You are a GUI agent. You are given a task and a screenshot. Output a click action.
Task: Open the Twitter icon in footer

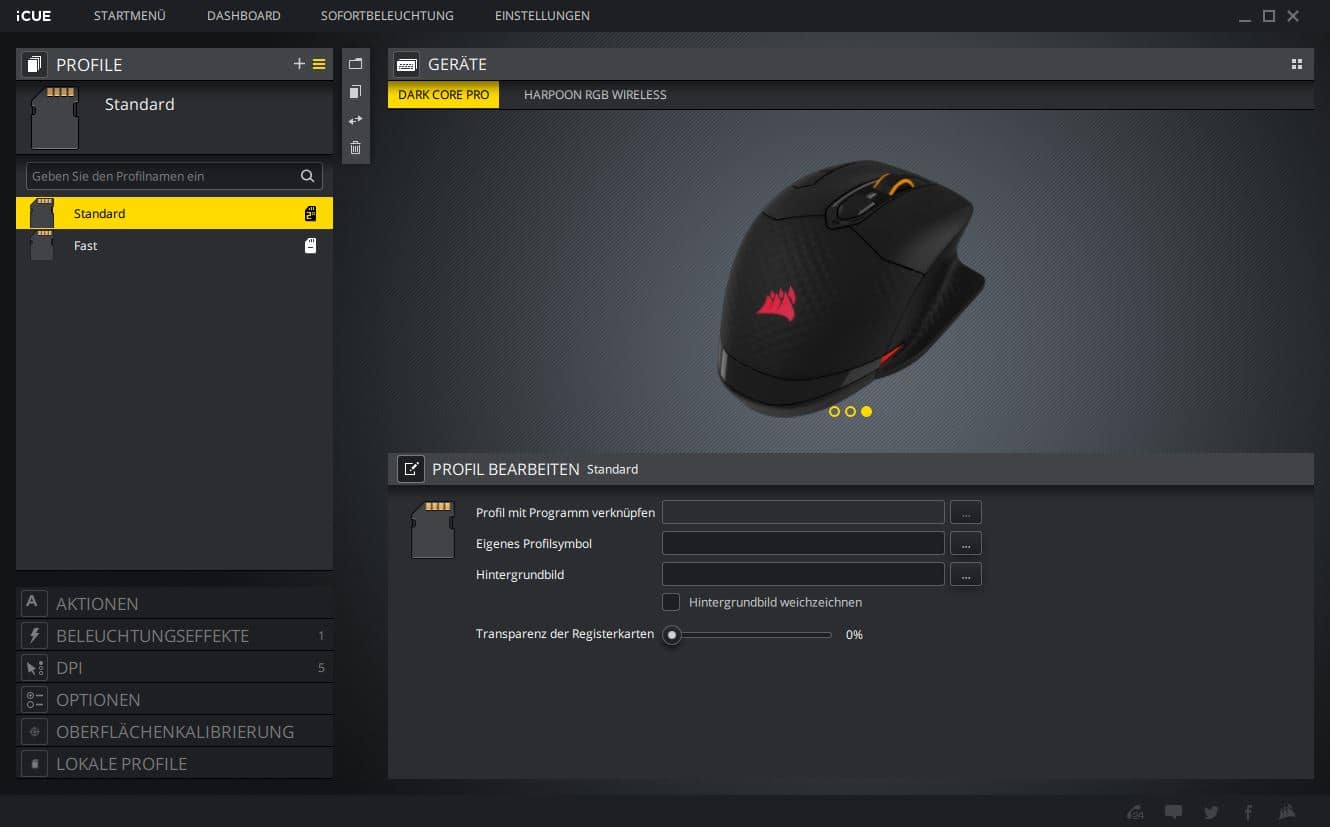click(x=1211, y=812)
